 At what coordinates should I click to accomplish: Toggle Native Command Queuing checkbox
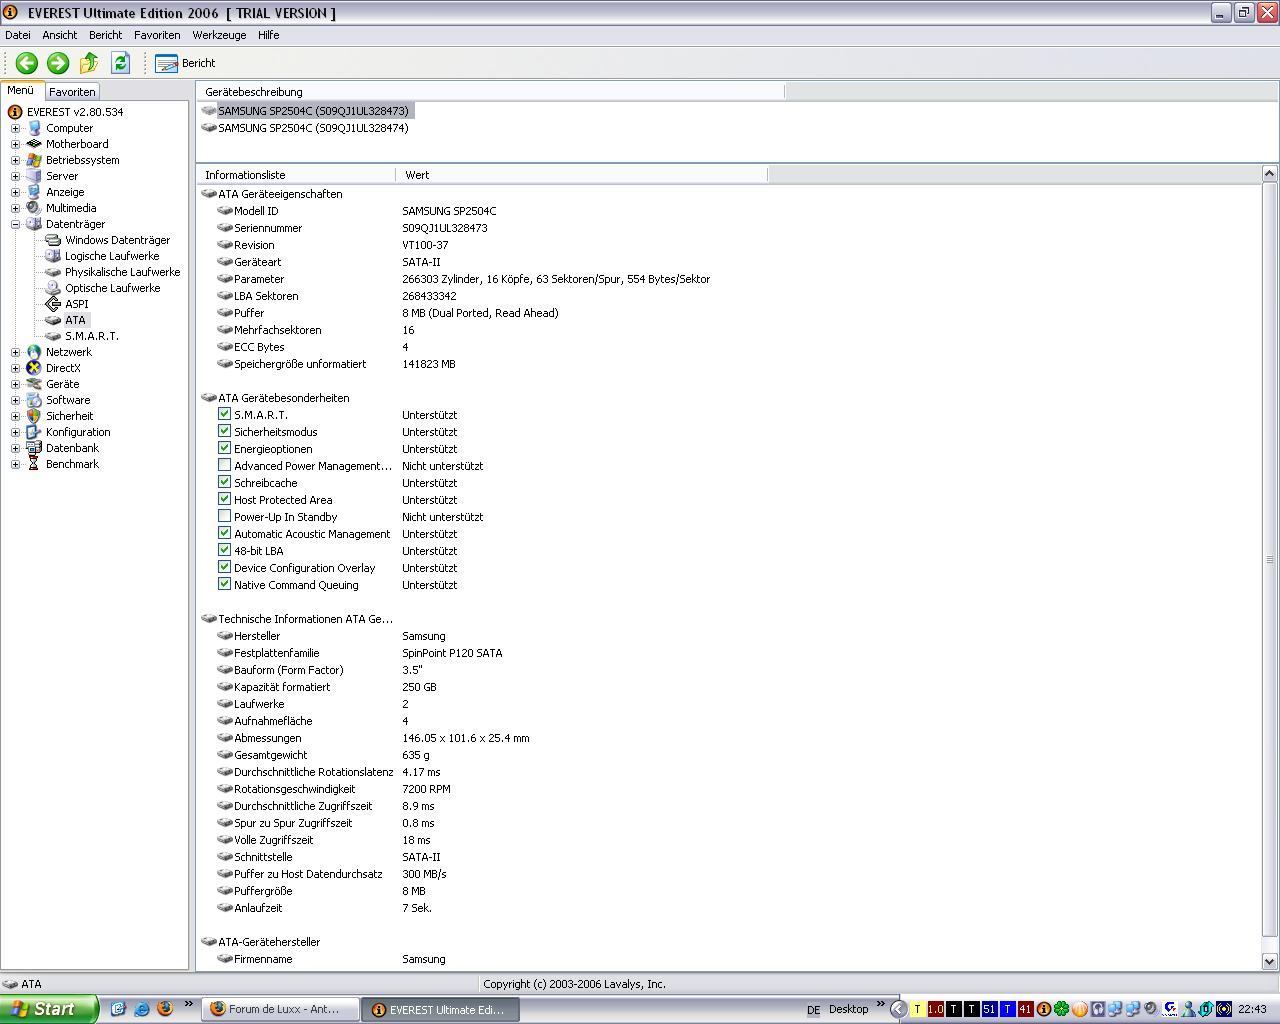pos(224,584)
